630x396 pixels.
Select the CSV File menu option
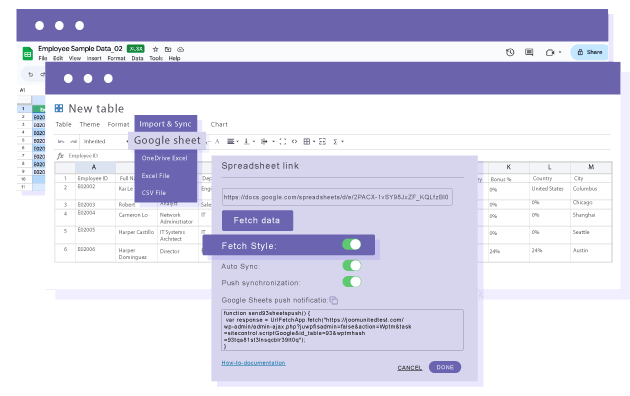[153, 193]
